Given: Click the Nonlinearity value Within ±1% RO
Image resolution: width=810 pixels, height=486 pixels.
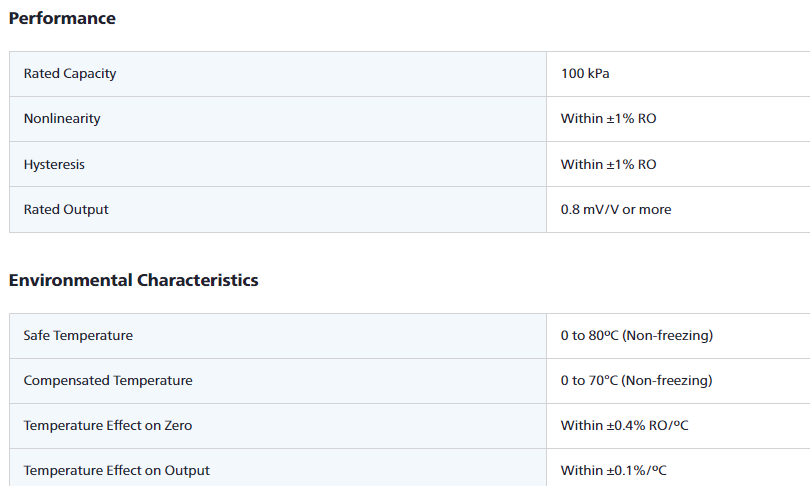Looking at the screenshot, I should point(608,119).
